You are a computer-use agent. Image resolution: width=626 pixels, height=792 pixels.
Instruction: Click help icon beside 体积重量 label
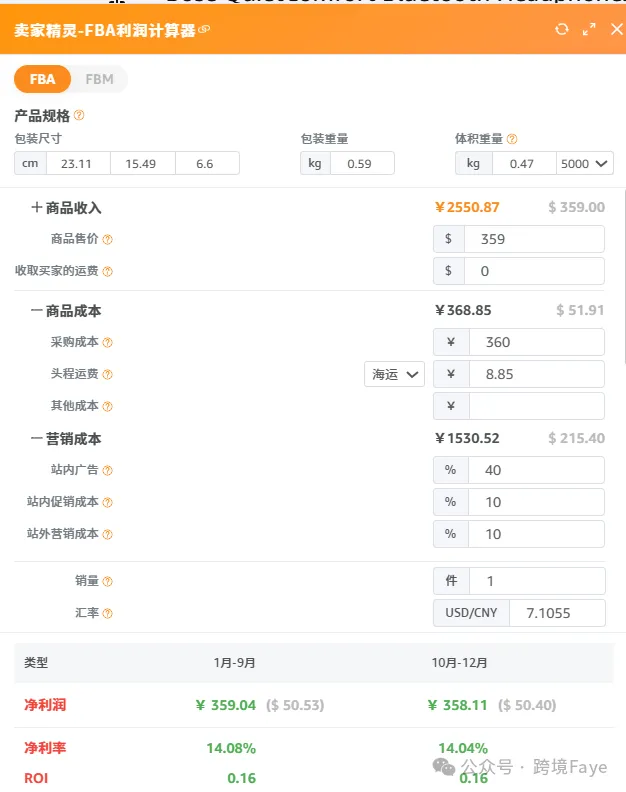512,140
